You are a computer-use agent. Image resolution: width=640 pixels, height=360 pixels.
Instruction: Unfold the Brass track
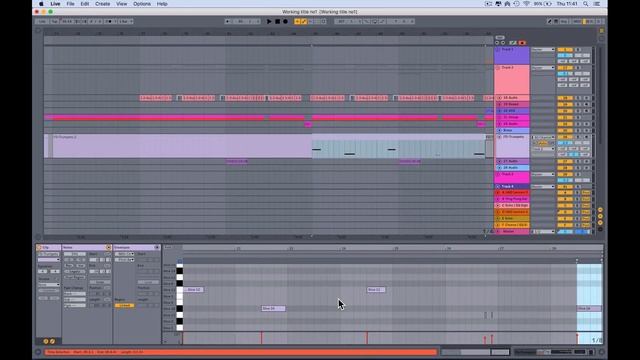pos(499,131)
